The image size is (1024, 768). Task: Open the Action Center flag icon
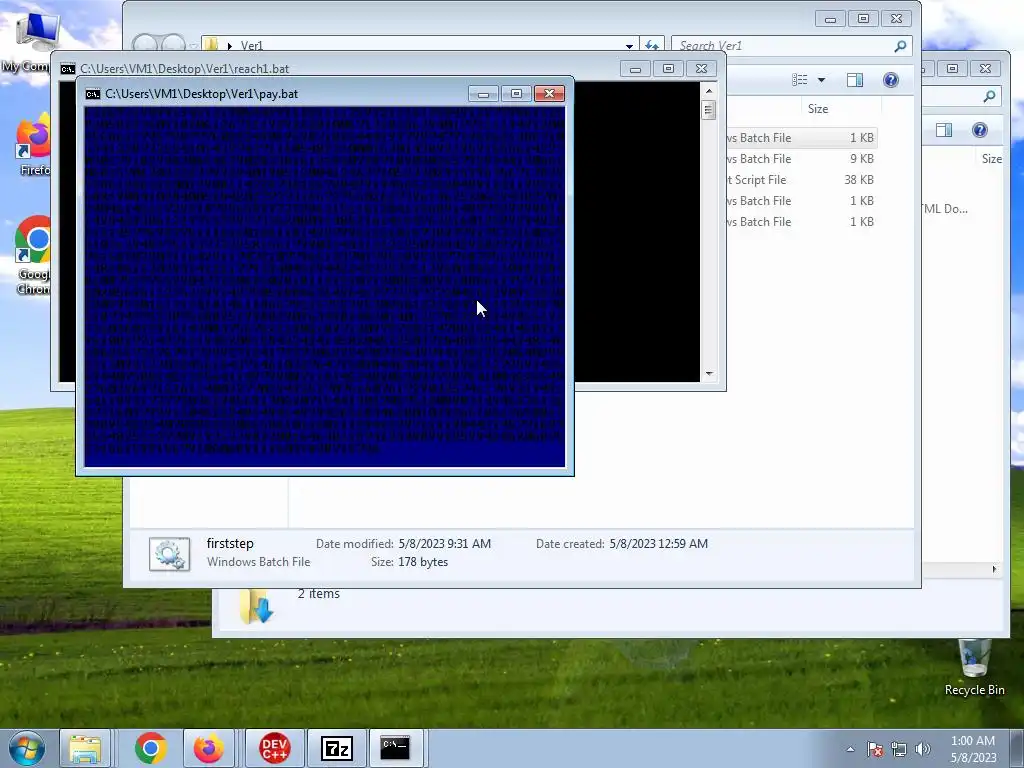point(874,749)
